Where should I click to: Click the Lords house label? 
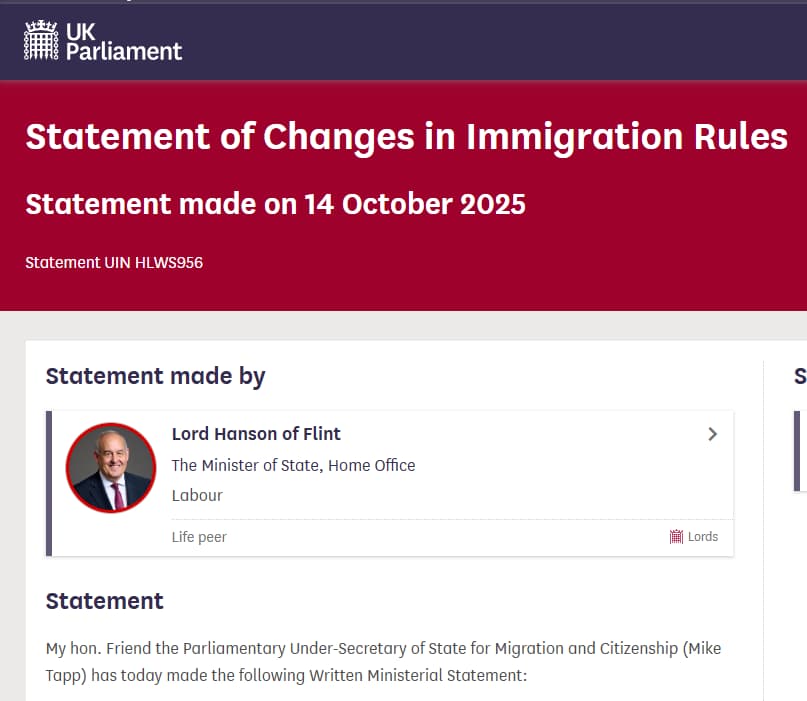pos(703,537)
